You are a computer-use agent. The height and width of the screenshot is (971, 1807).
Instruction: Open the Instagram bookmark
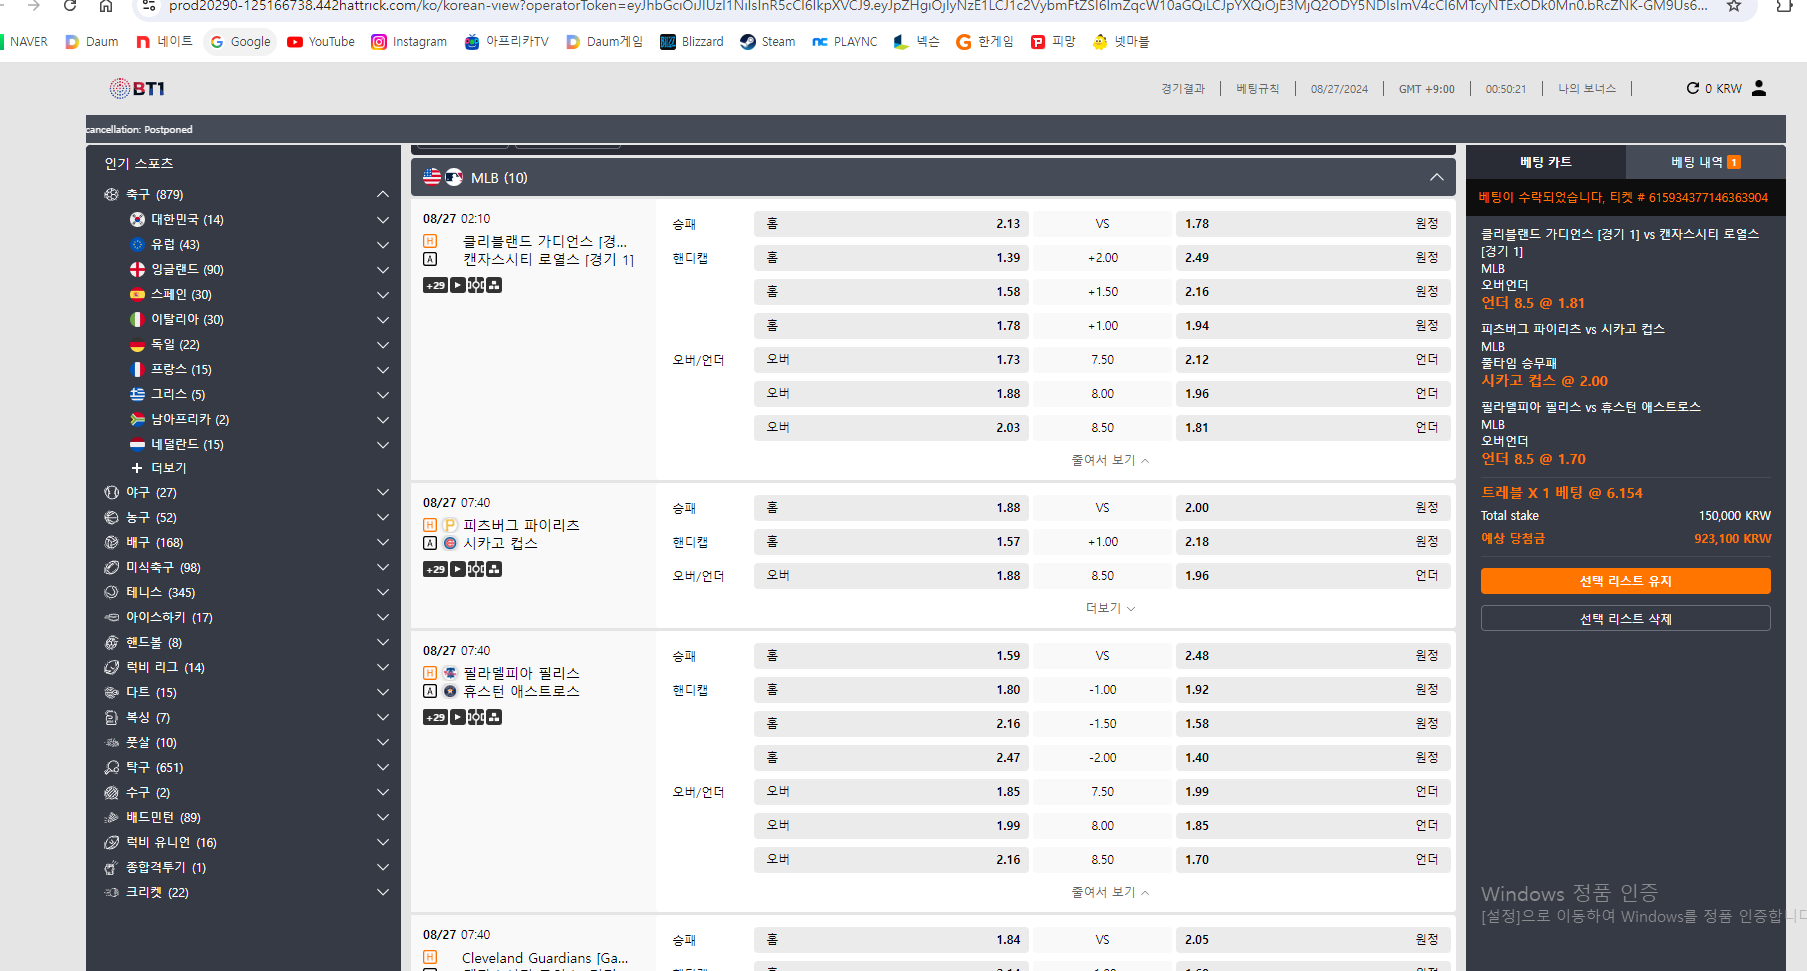(x=409, y=42)
